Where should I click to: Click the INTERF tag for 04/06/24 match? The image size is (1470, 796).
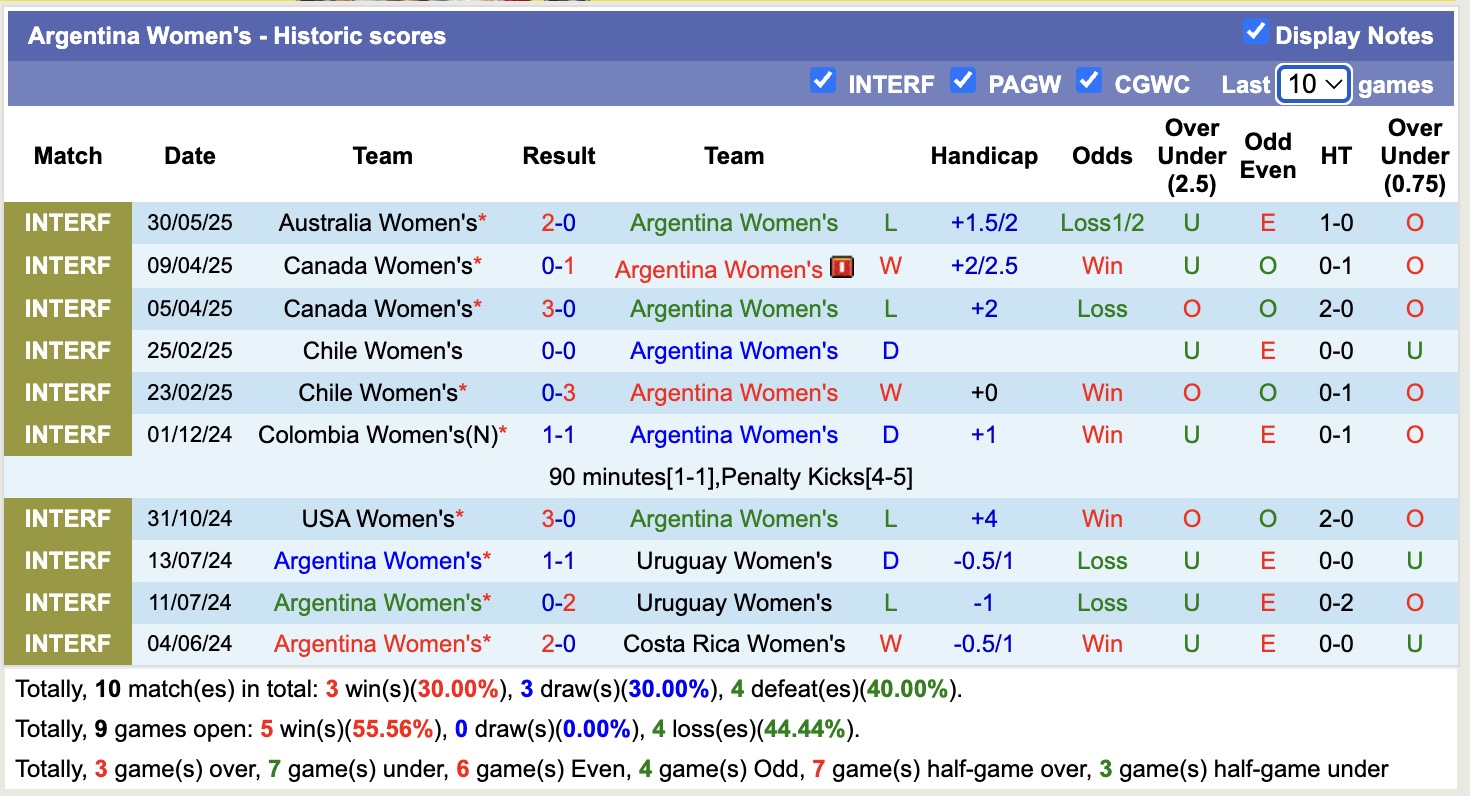tap(68, 644)
